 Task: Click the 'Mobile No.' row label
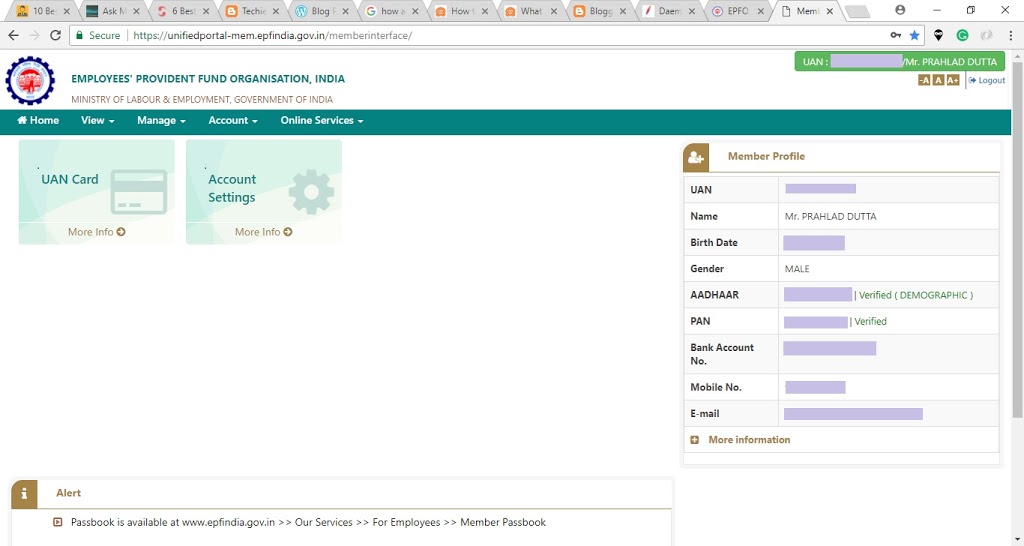(716, 387)
